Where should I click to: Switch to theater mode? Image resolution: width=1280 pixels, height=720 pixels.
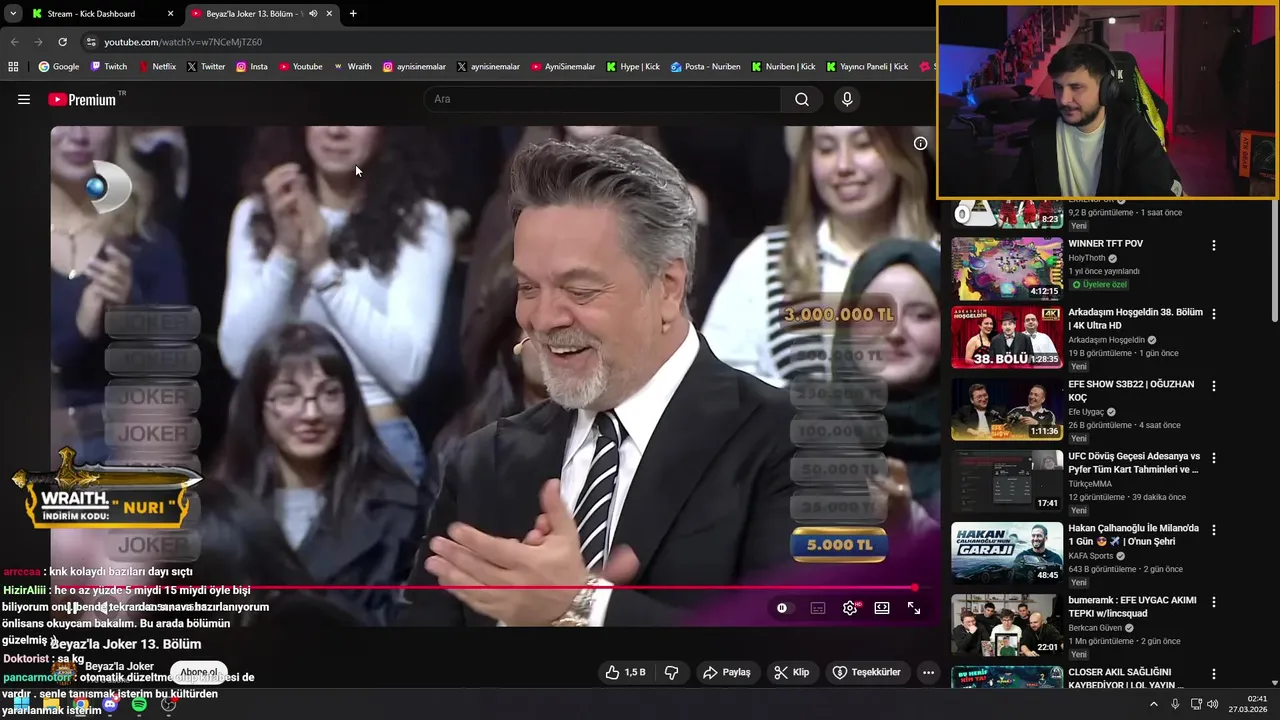[882, 608]
